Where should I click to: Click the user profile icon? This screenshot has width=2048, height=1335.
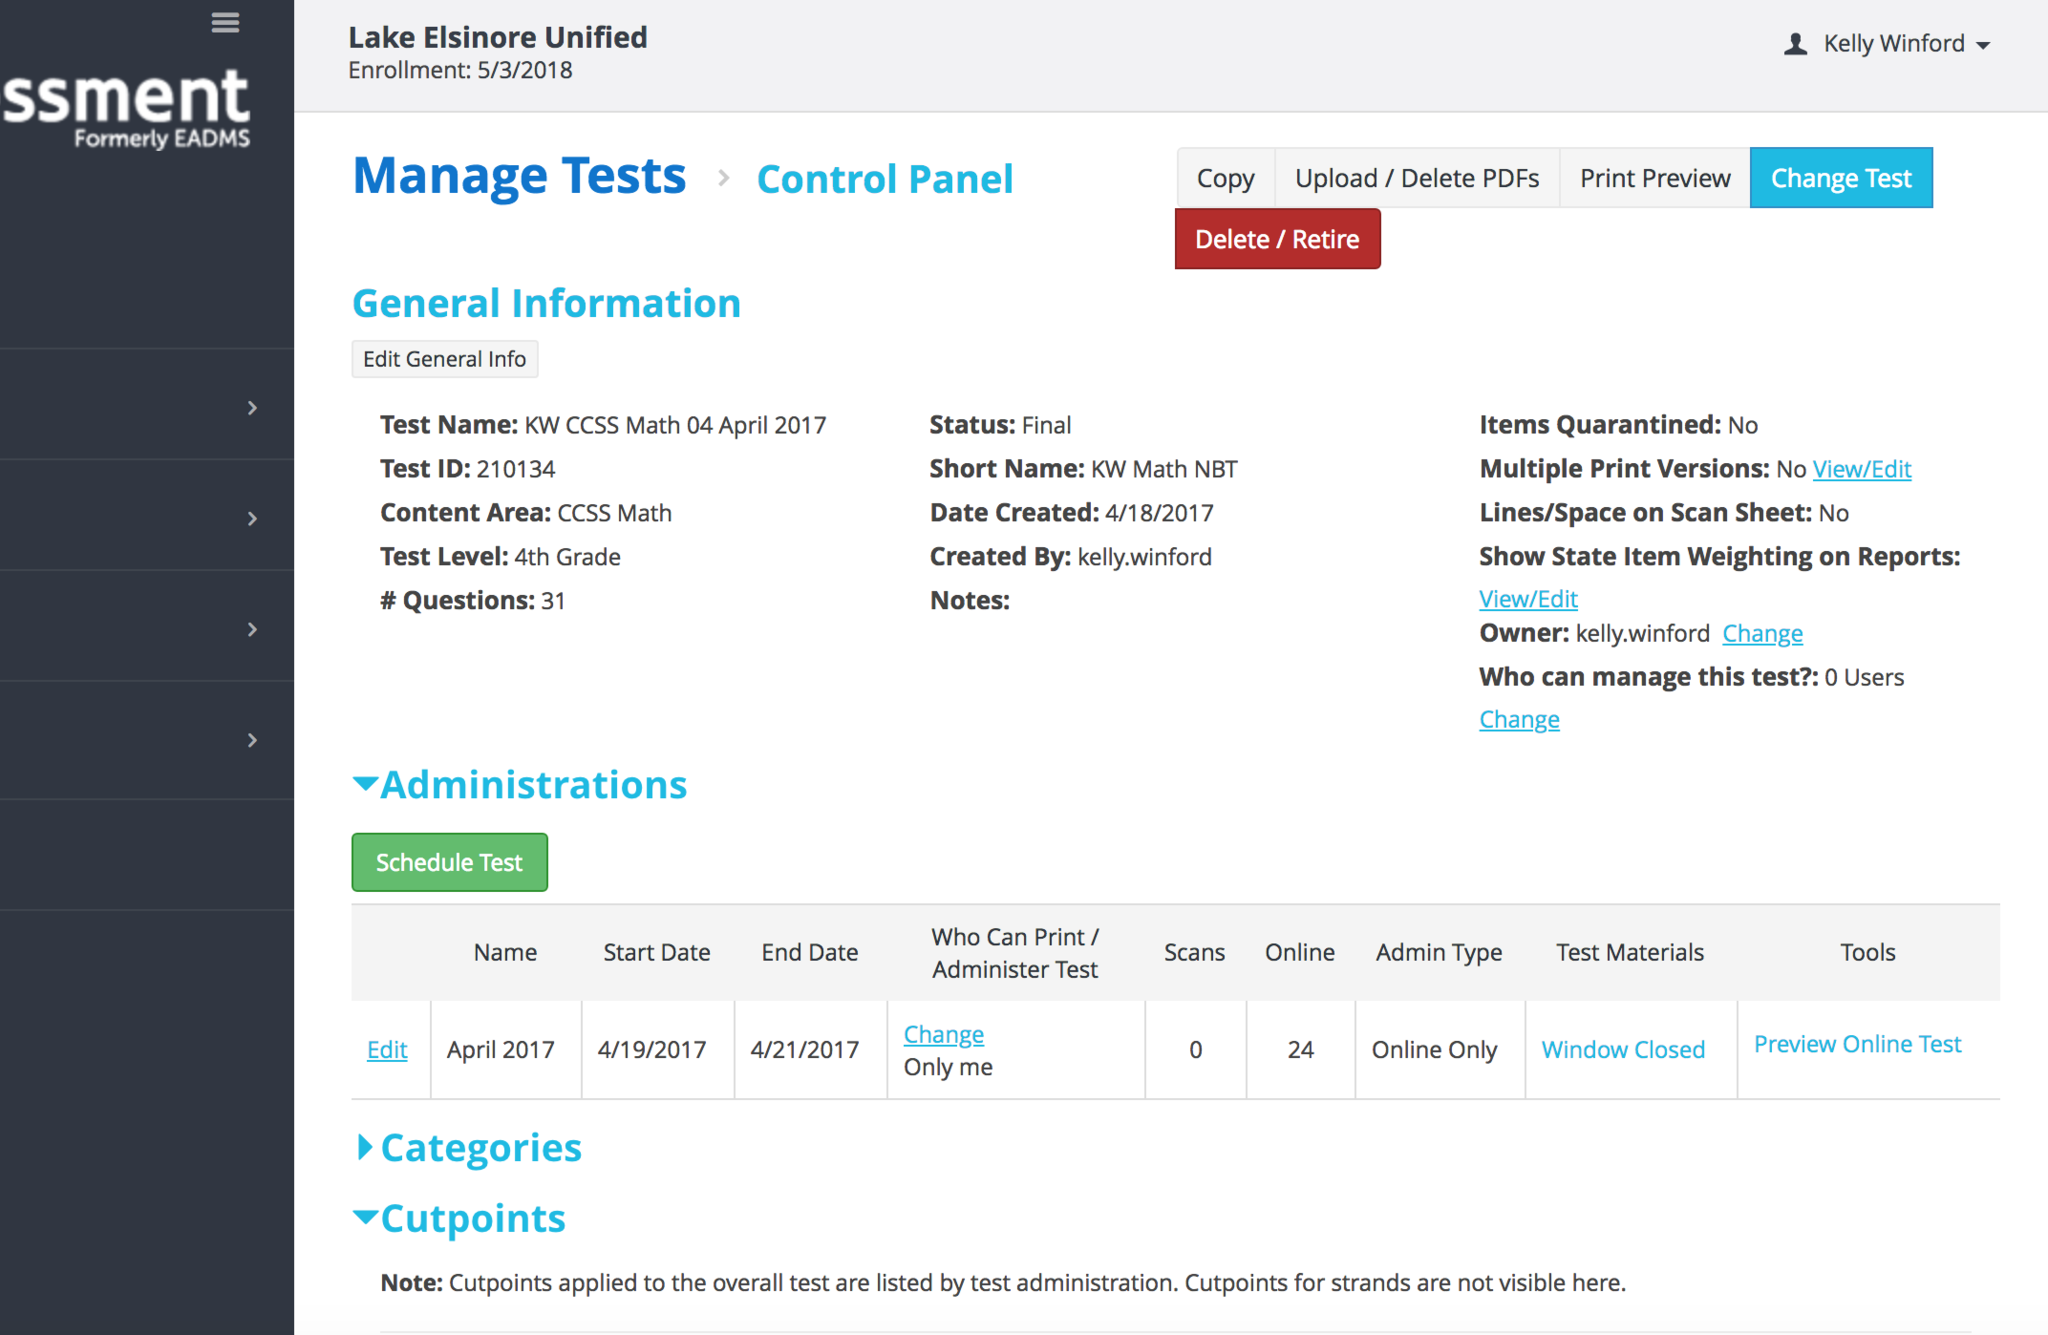(1795, 44)
